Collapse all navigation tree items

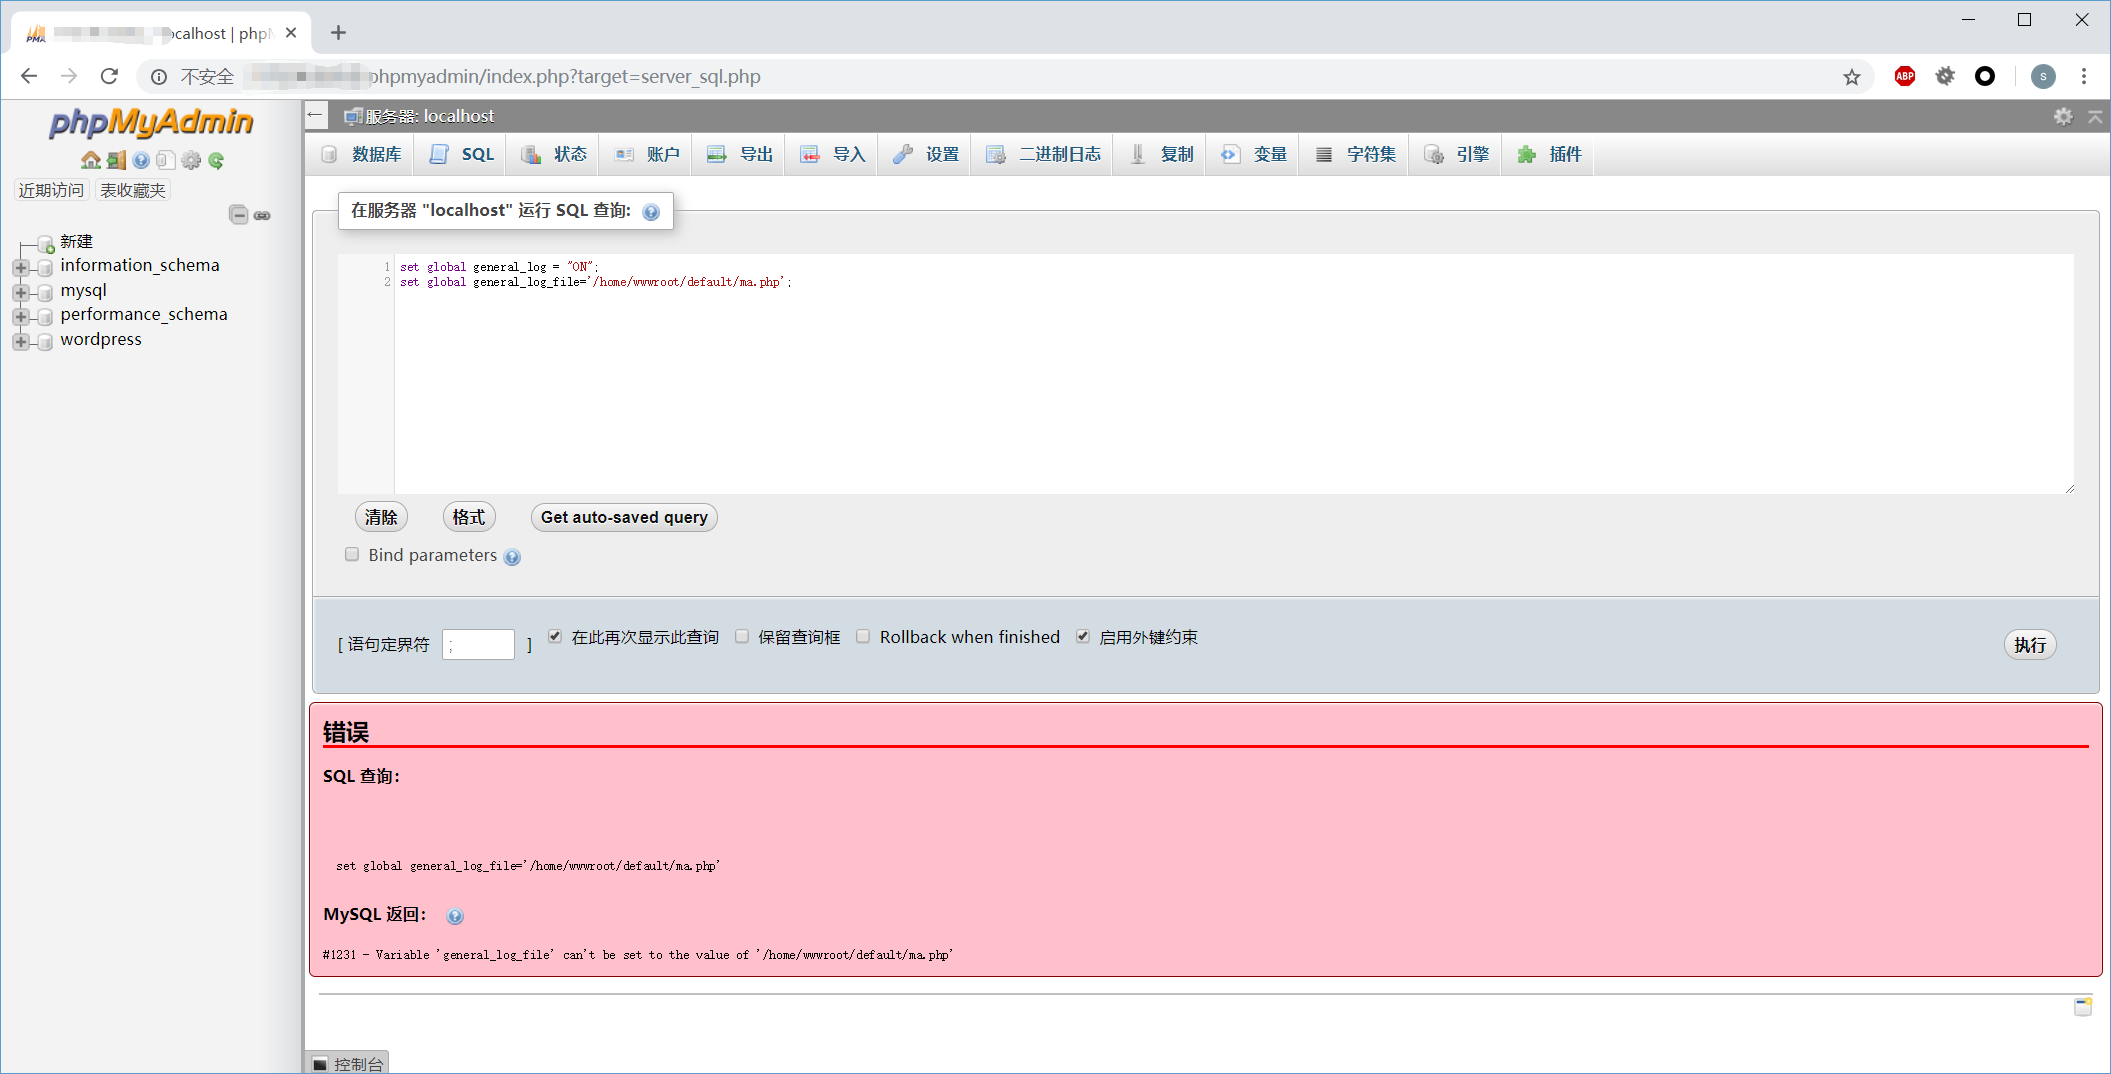(x=238, y=215)
